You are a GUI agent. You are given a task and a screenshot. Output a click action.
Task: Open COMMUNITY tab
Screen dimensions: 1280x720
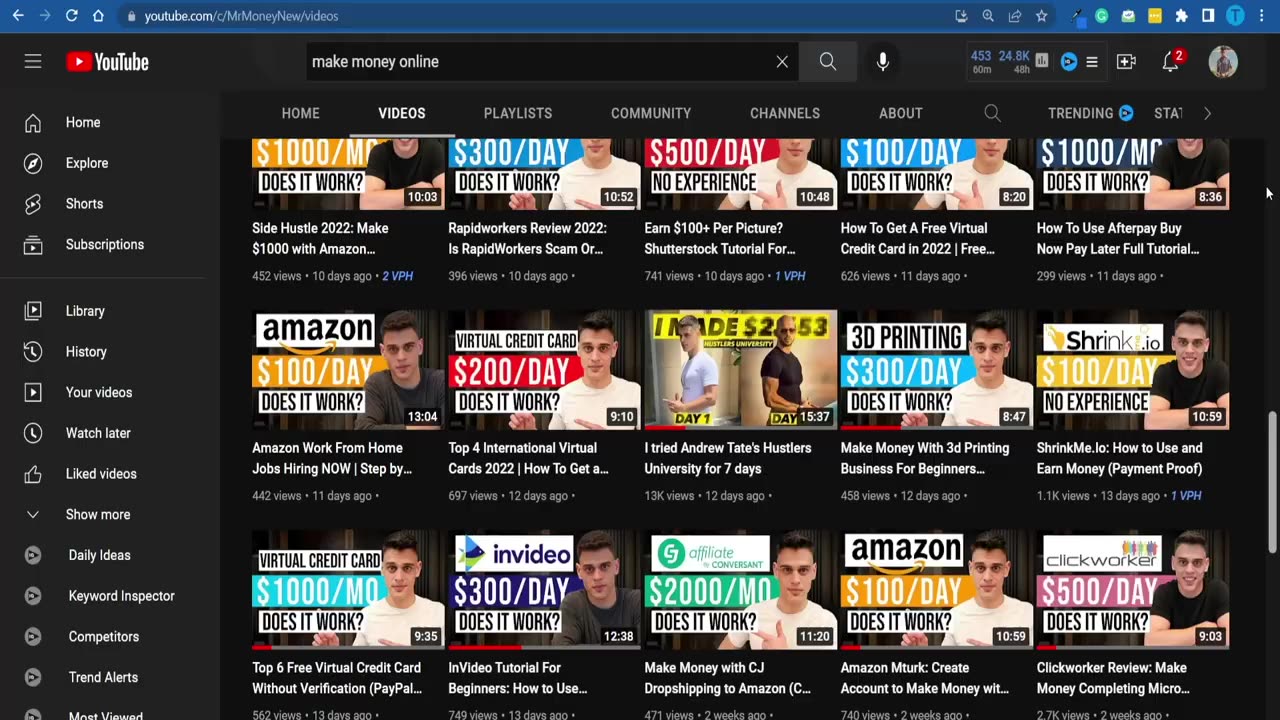pos(651,113)
